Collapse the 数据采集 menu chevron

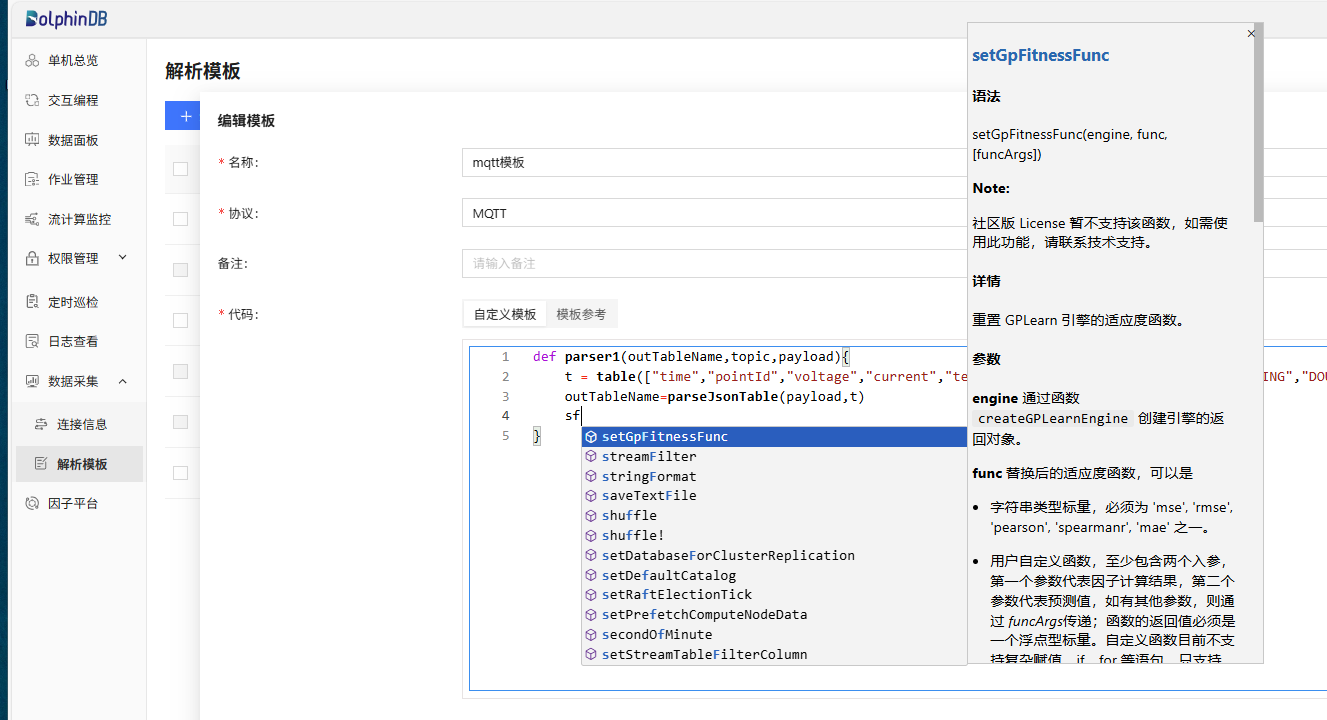(x=123, y=381)
